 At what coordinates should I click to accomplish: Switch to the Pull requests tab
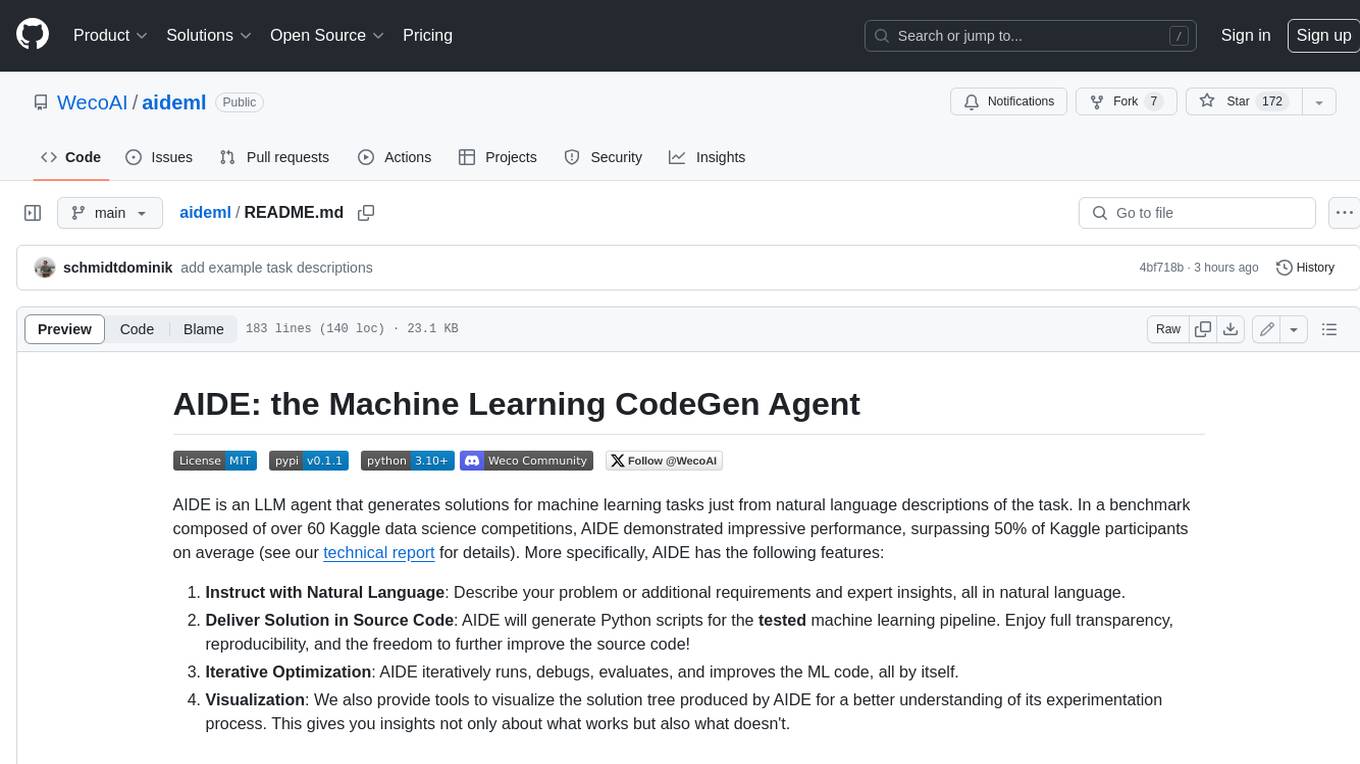[274, 157]
